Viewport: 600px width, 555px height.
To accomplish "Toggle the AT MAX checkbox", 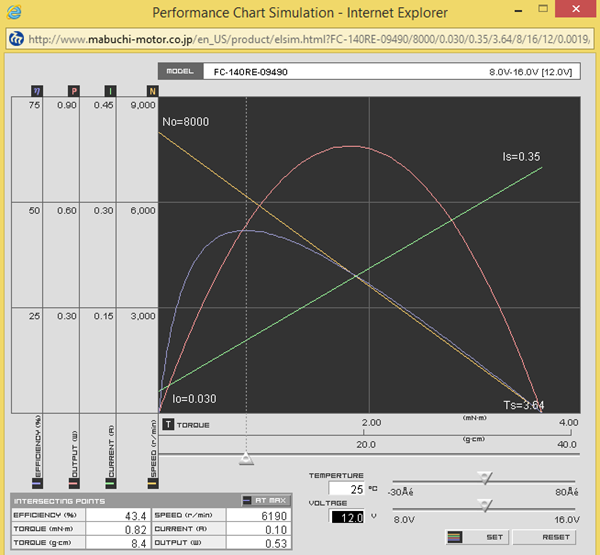I will pos(248,500).
